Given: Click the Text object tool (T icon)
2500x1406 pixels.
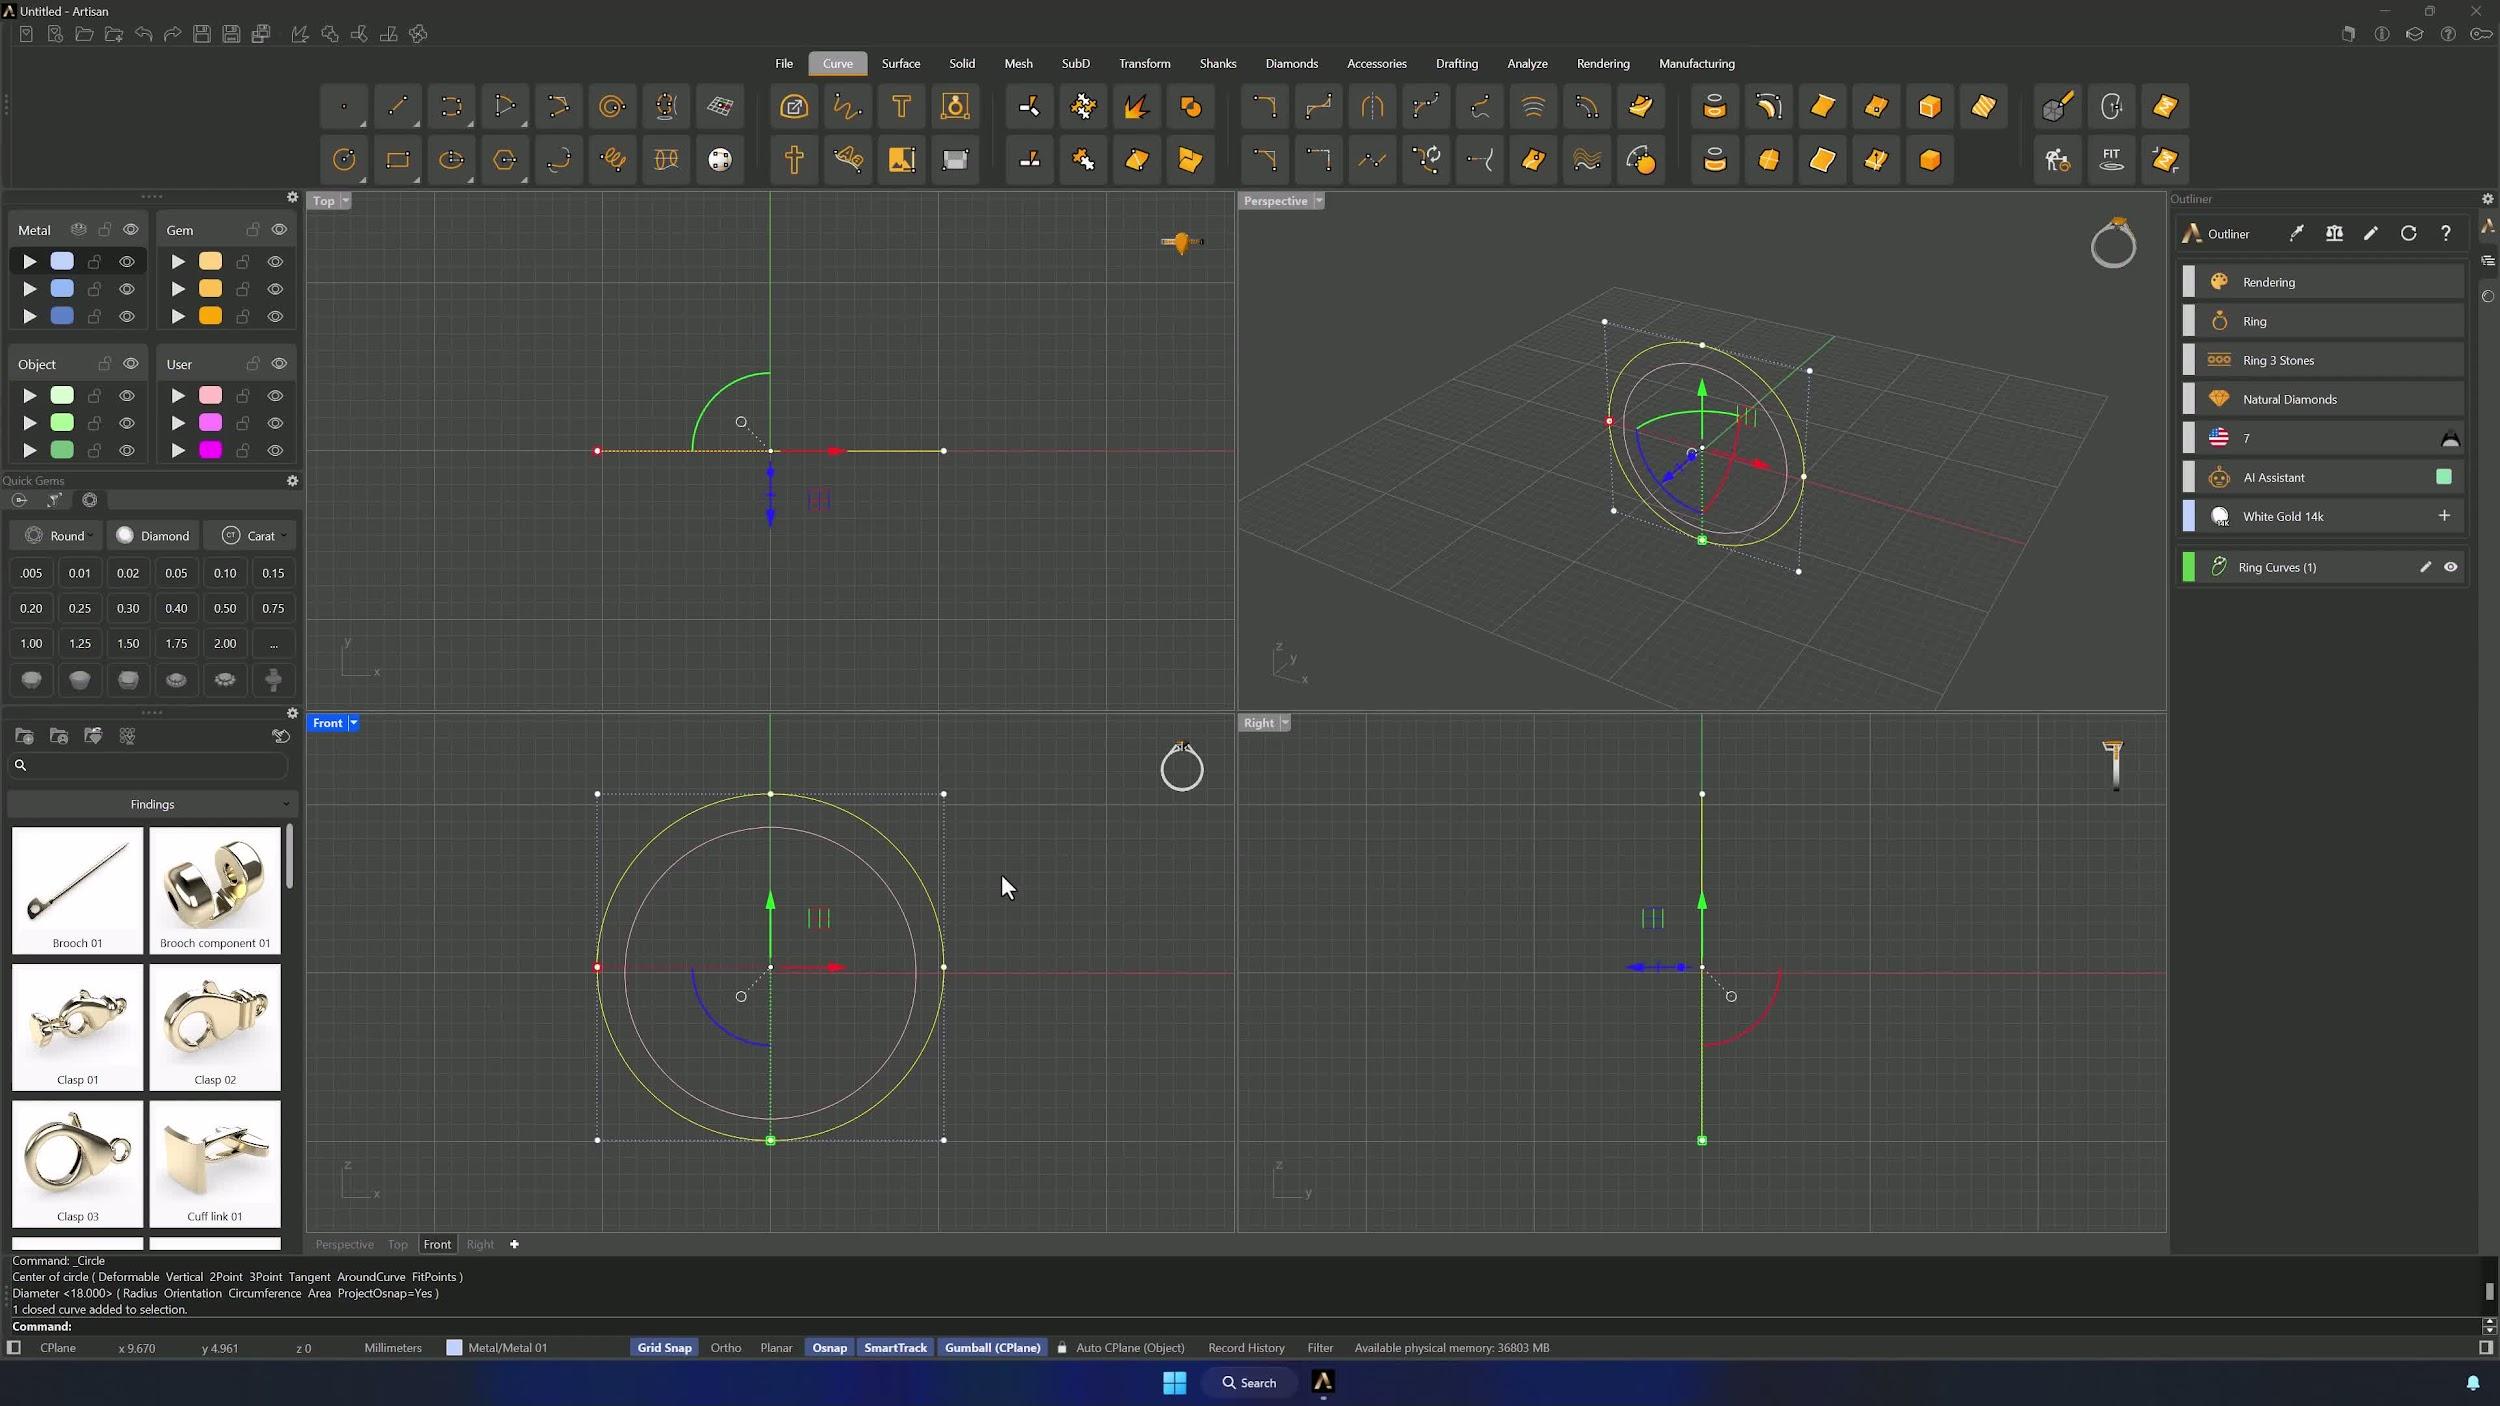Looking at the screenshot, I should [x=901, y=106].
